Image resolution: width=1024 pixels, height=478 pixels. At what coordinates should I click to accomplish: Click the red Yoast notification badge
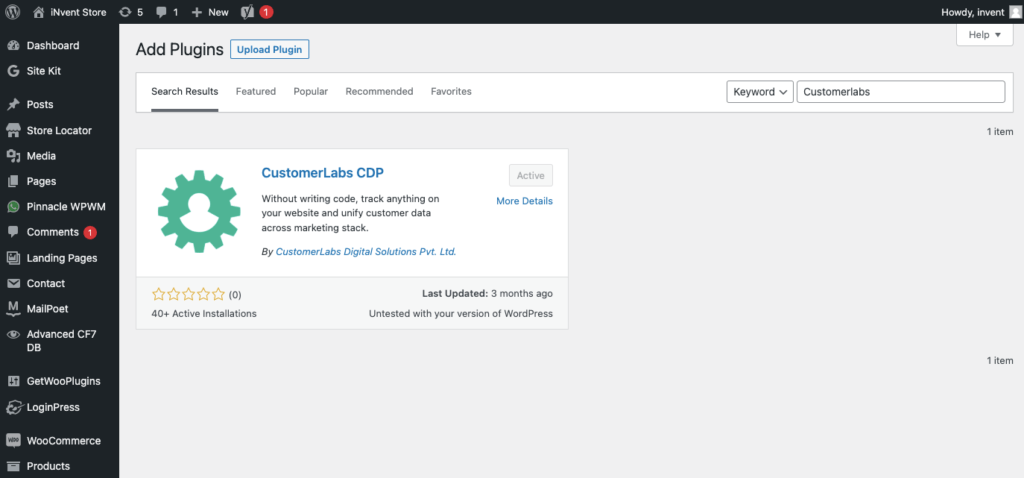point(266,12)
